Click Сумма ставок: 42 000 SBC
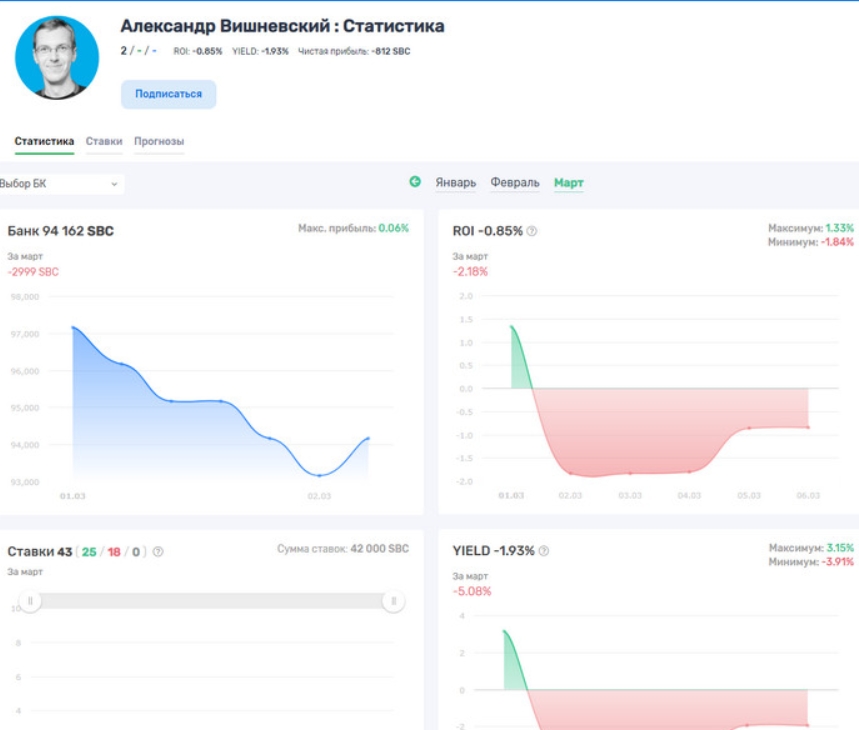The image size is (859, 730). [343, 549]
